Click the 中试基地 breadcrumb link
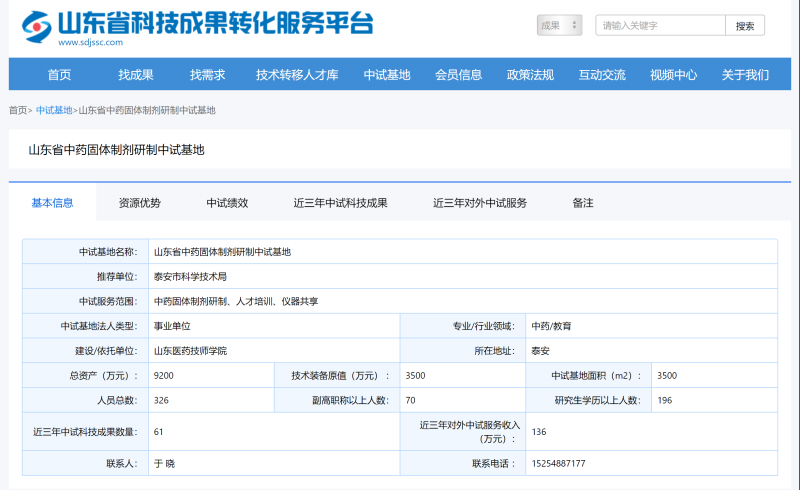Image resolution: width=800 pixels, height=491 pixels. pyautogui.click(x=54, y=111)
